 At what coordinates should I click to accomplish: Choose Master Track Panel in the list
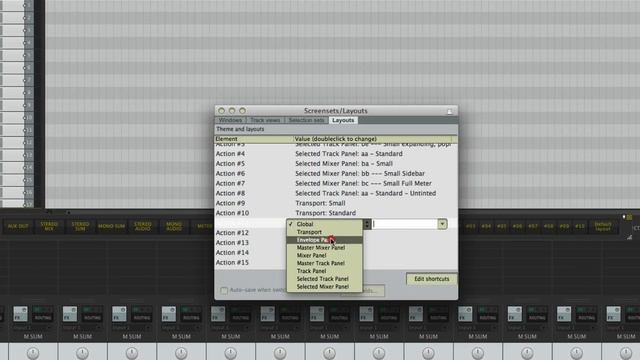(x=324, y=263)
